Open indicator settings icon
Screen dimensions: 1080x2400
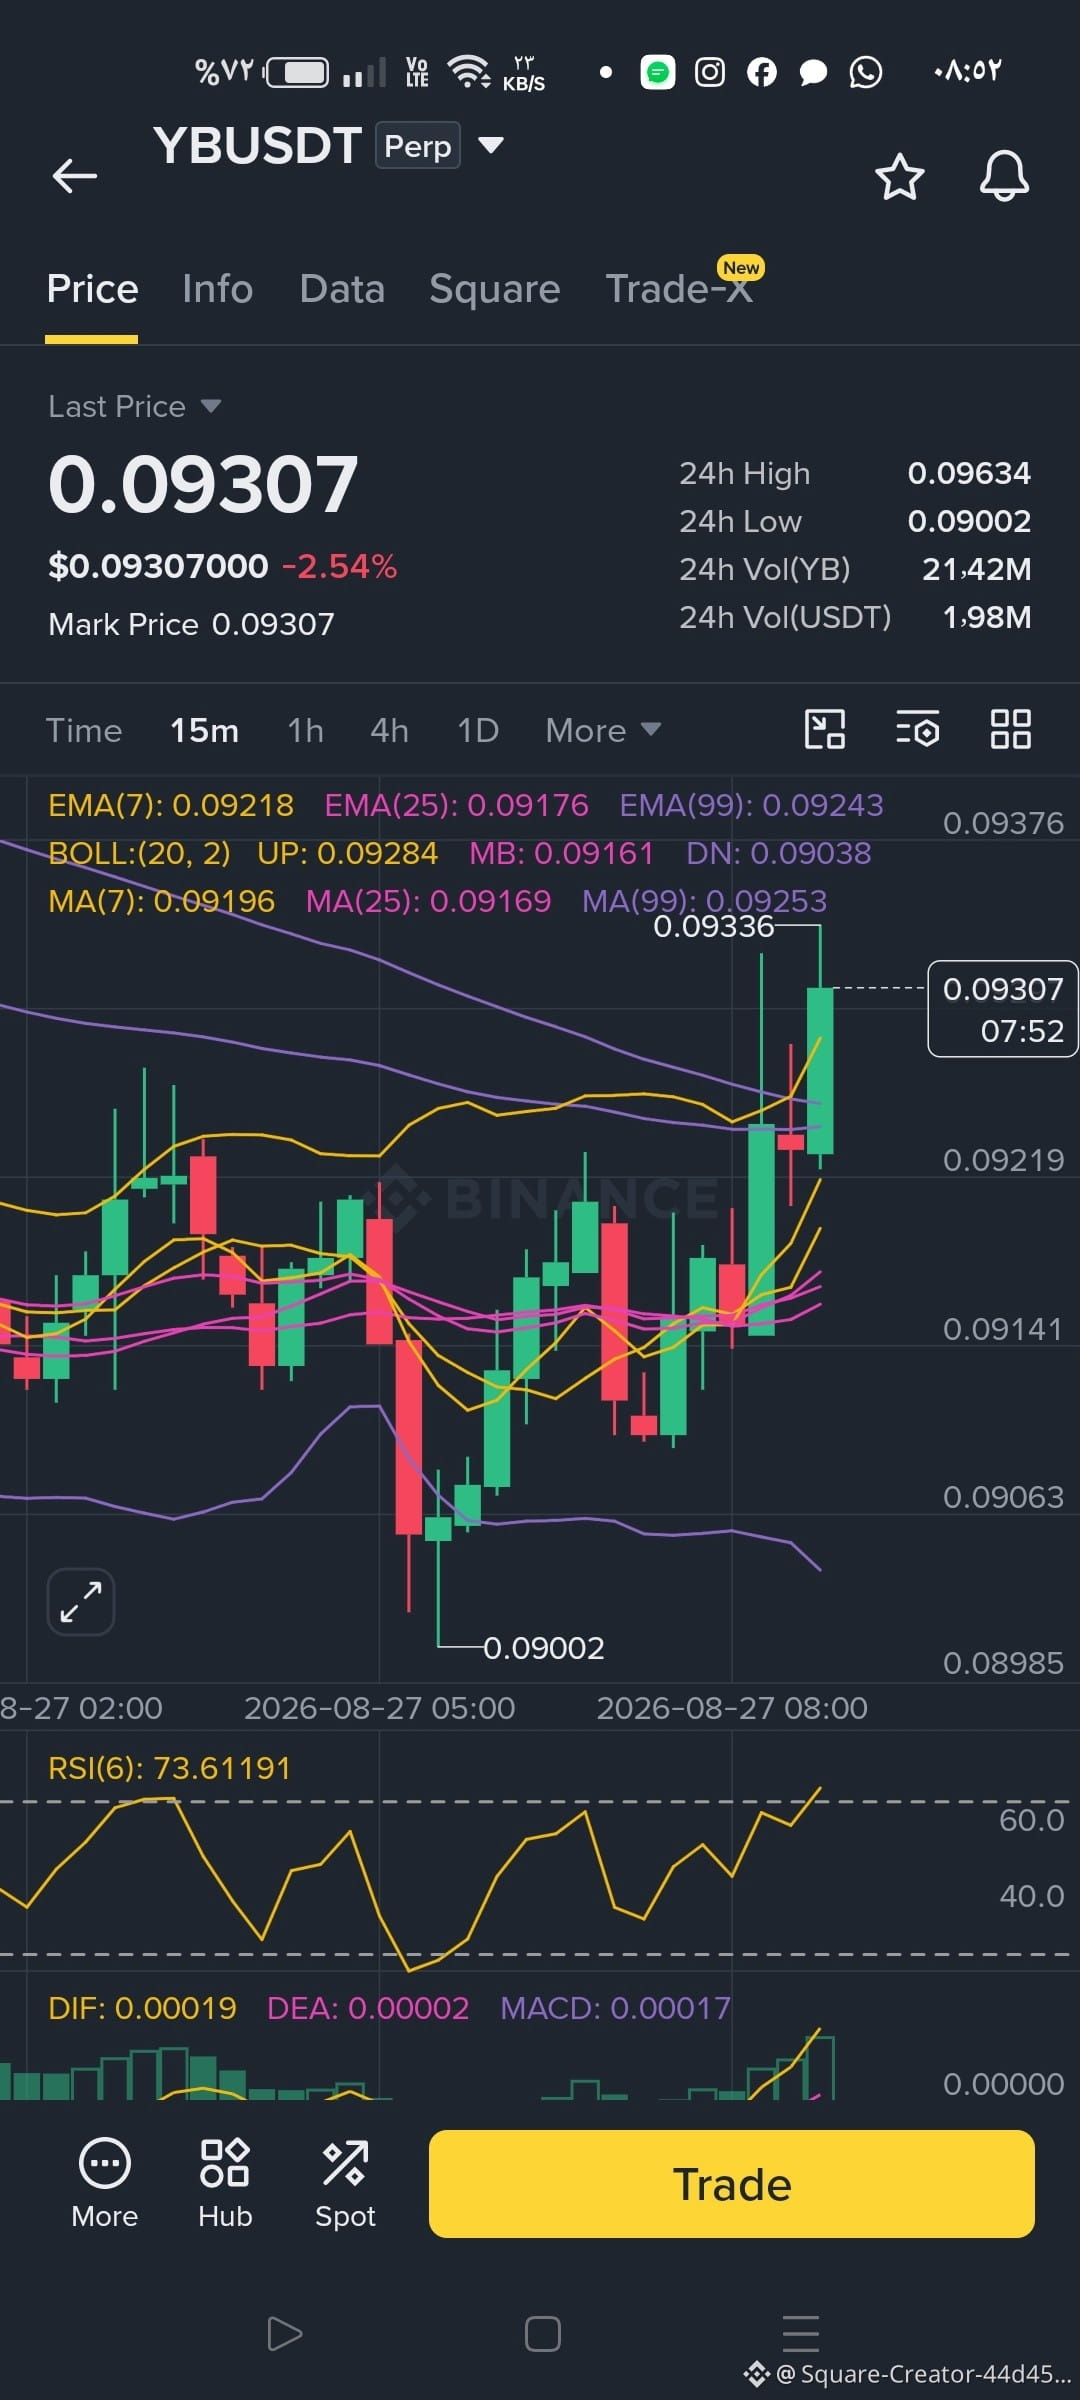918,729
